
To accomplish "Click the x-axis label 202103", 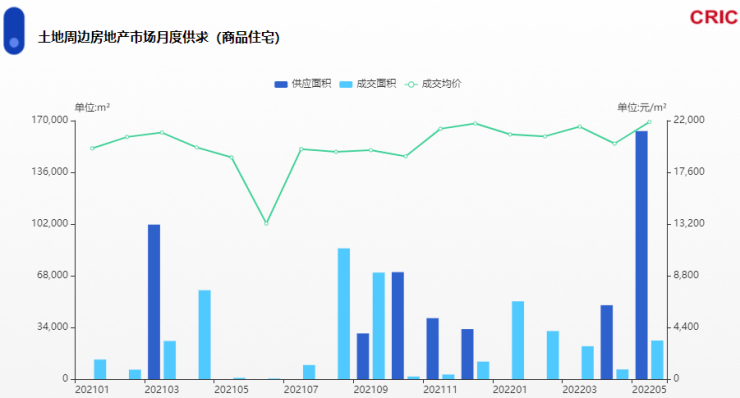I will click(x=161, y=390).
